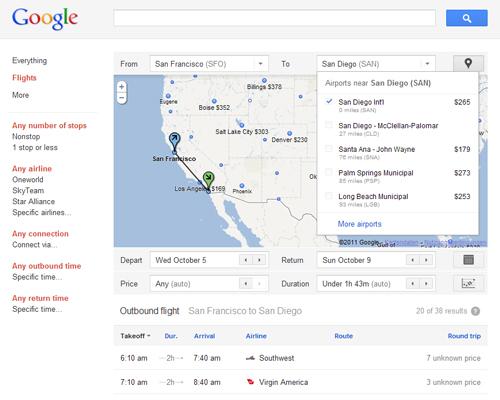Select Any airline filter
500x400 pixels.
pos(32,169)
